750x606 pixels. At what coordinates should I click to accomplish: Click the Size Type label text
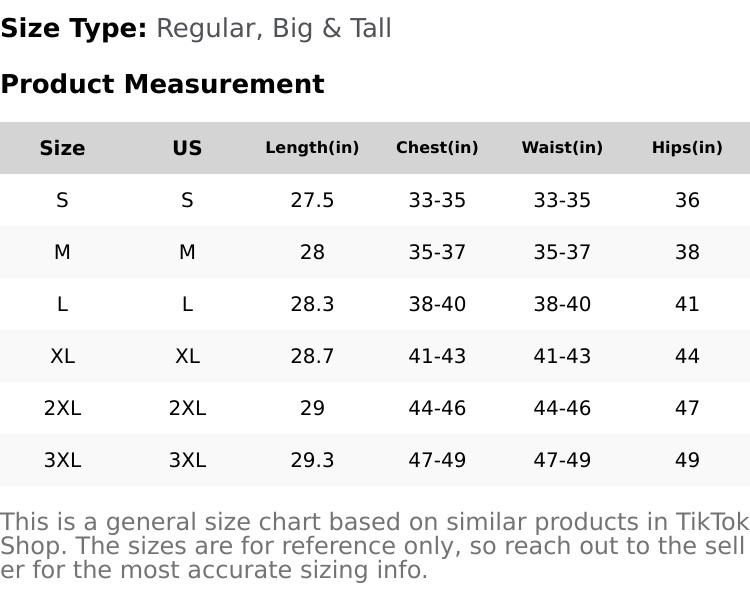coord(73,29)
